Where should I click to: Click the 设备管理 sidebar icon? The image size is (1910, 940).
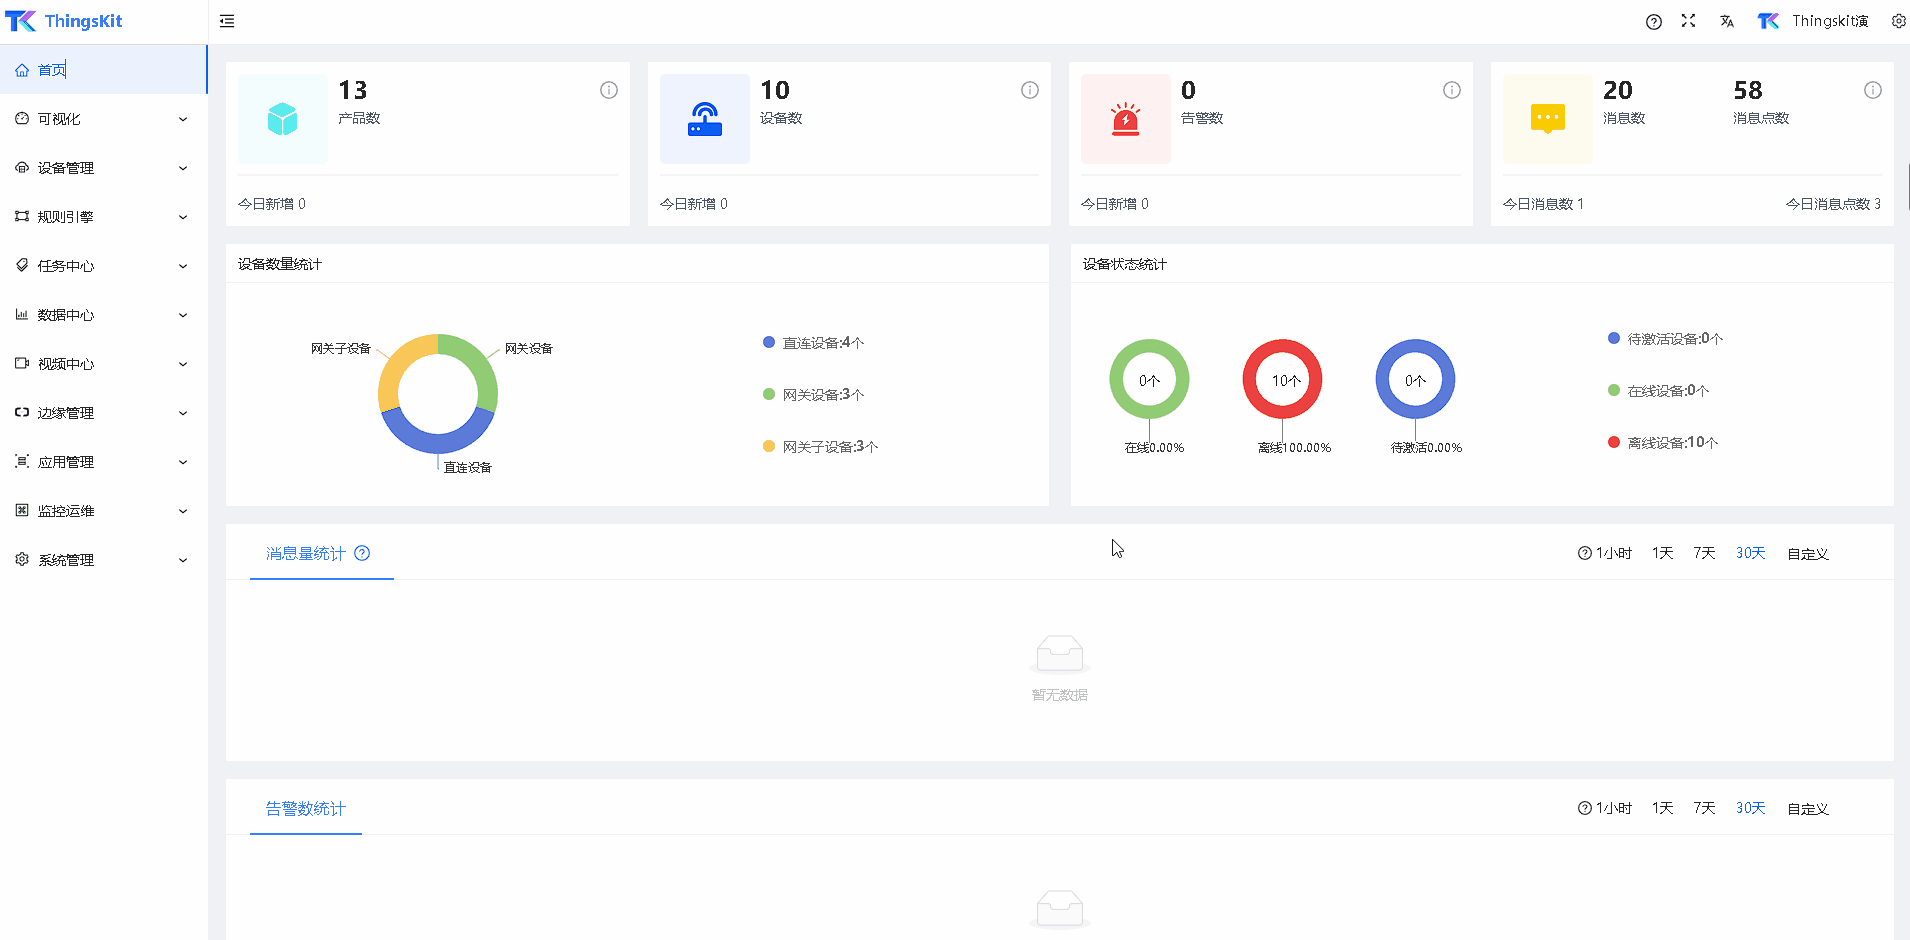[x=22, y=168]
